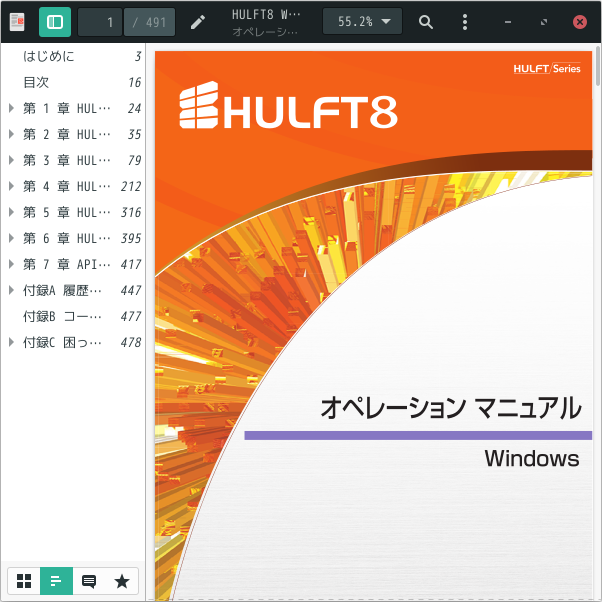Toggle the sidebar panel button

55,22
